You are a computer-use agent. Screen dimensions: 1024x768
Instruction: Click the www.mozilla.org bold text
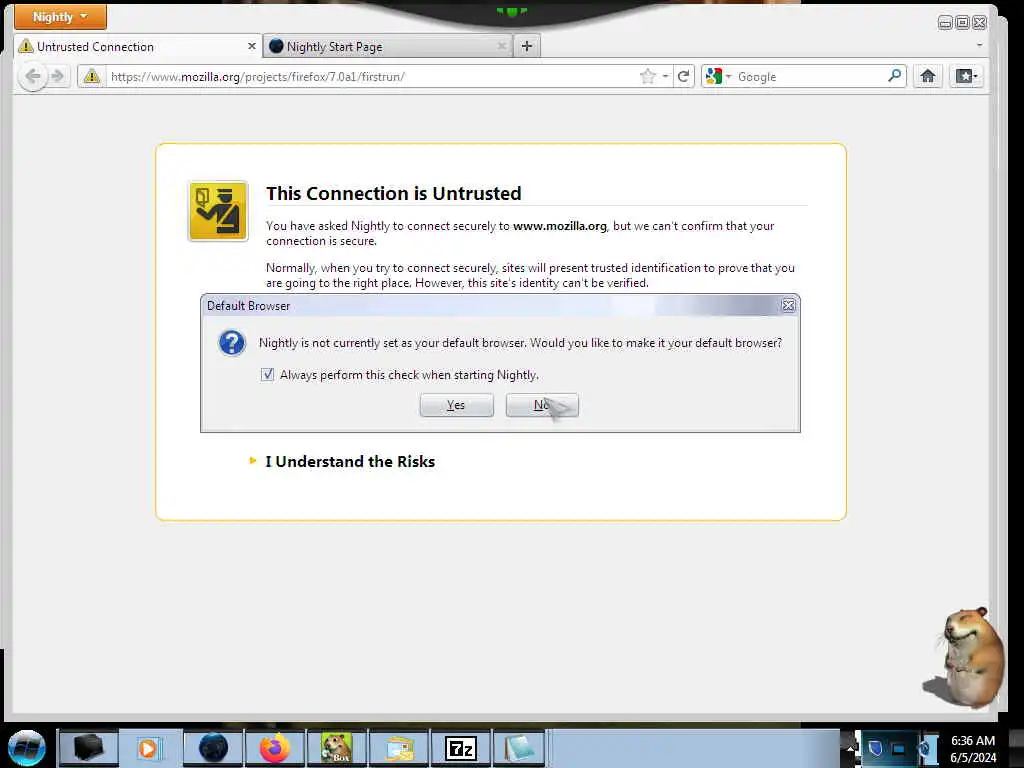560,226
